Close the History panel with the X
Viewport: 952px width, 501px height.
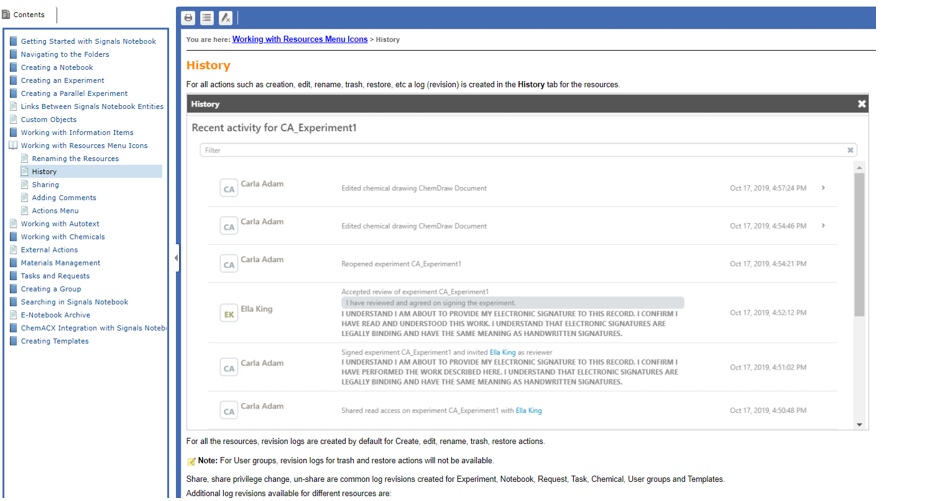[862, 104]
